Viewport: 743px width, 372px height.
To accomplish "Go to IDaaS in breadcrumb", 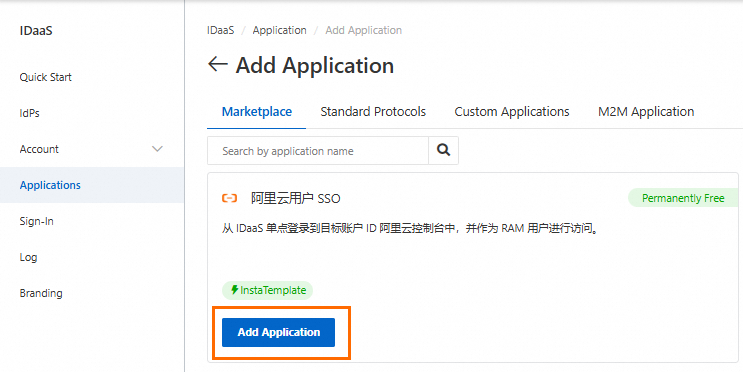I will pyautogui.click(x=221, y=30).
